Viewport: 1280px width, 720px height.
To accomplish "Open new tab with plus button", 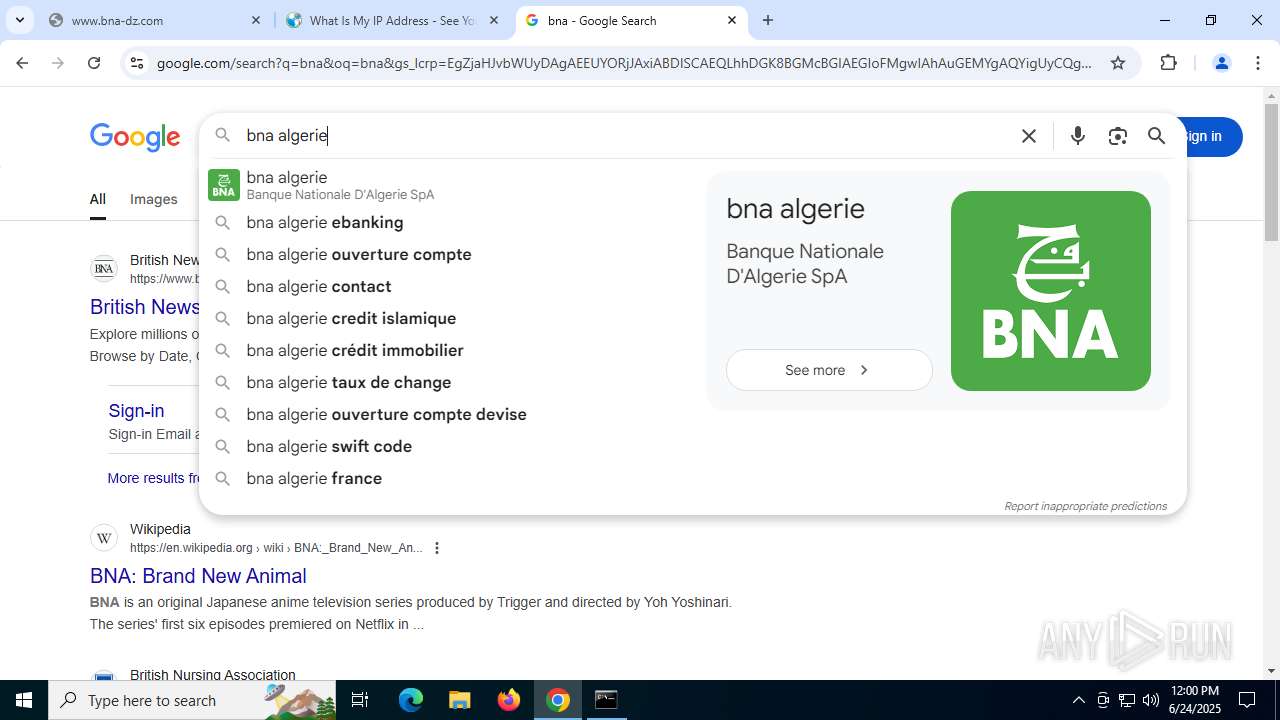I will [x=768, y=20].
